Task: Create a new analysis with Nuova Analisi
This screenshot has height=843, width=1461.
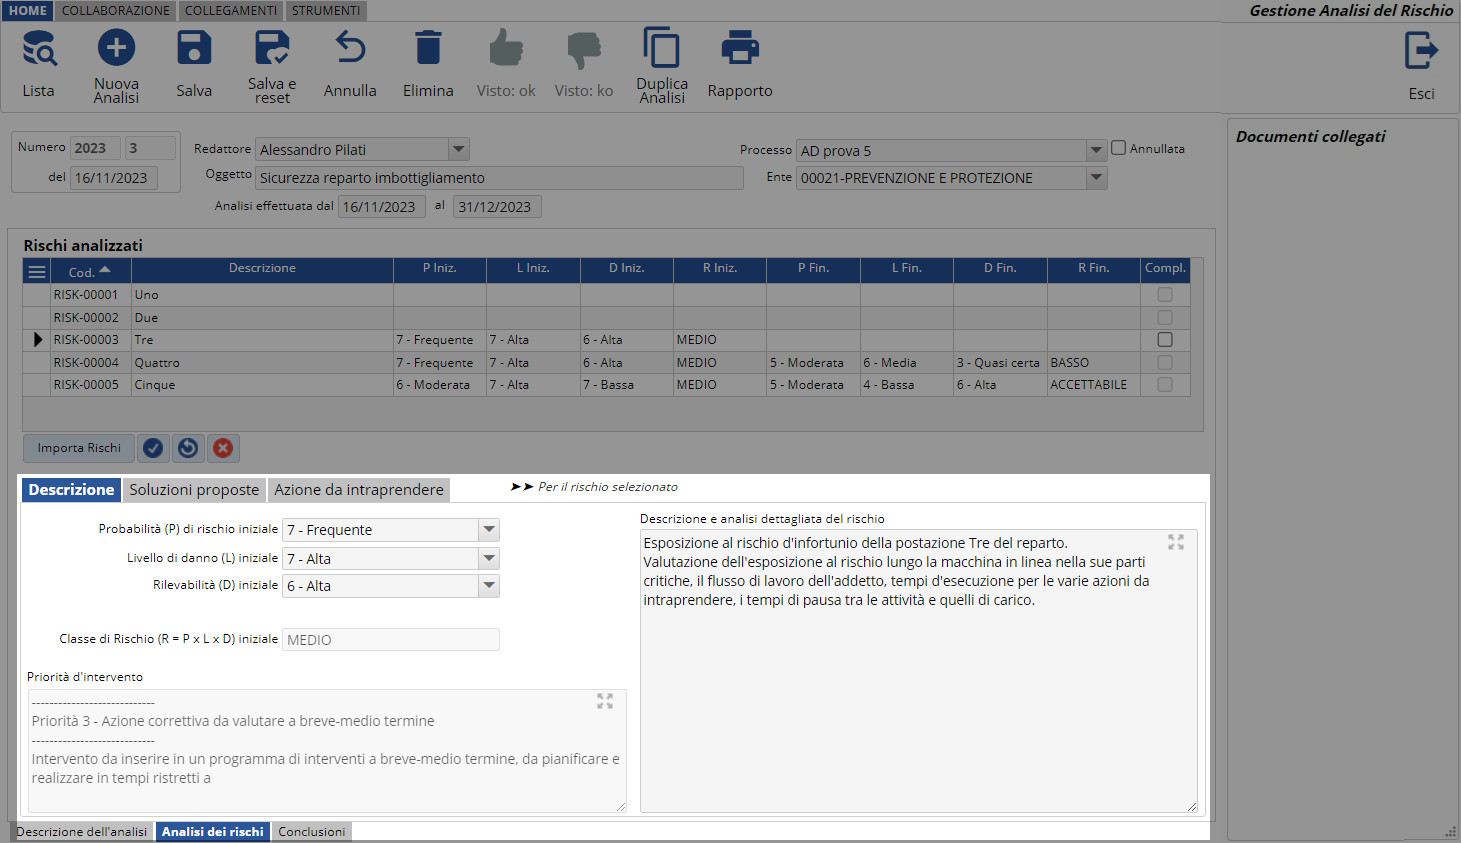Action: click(116, 49)
